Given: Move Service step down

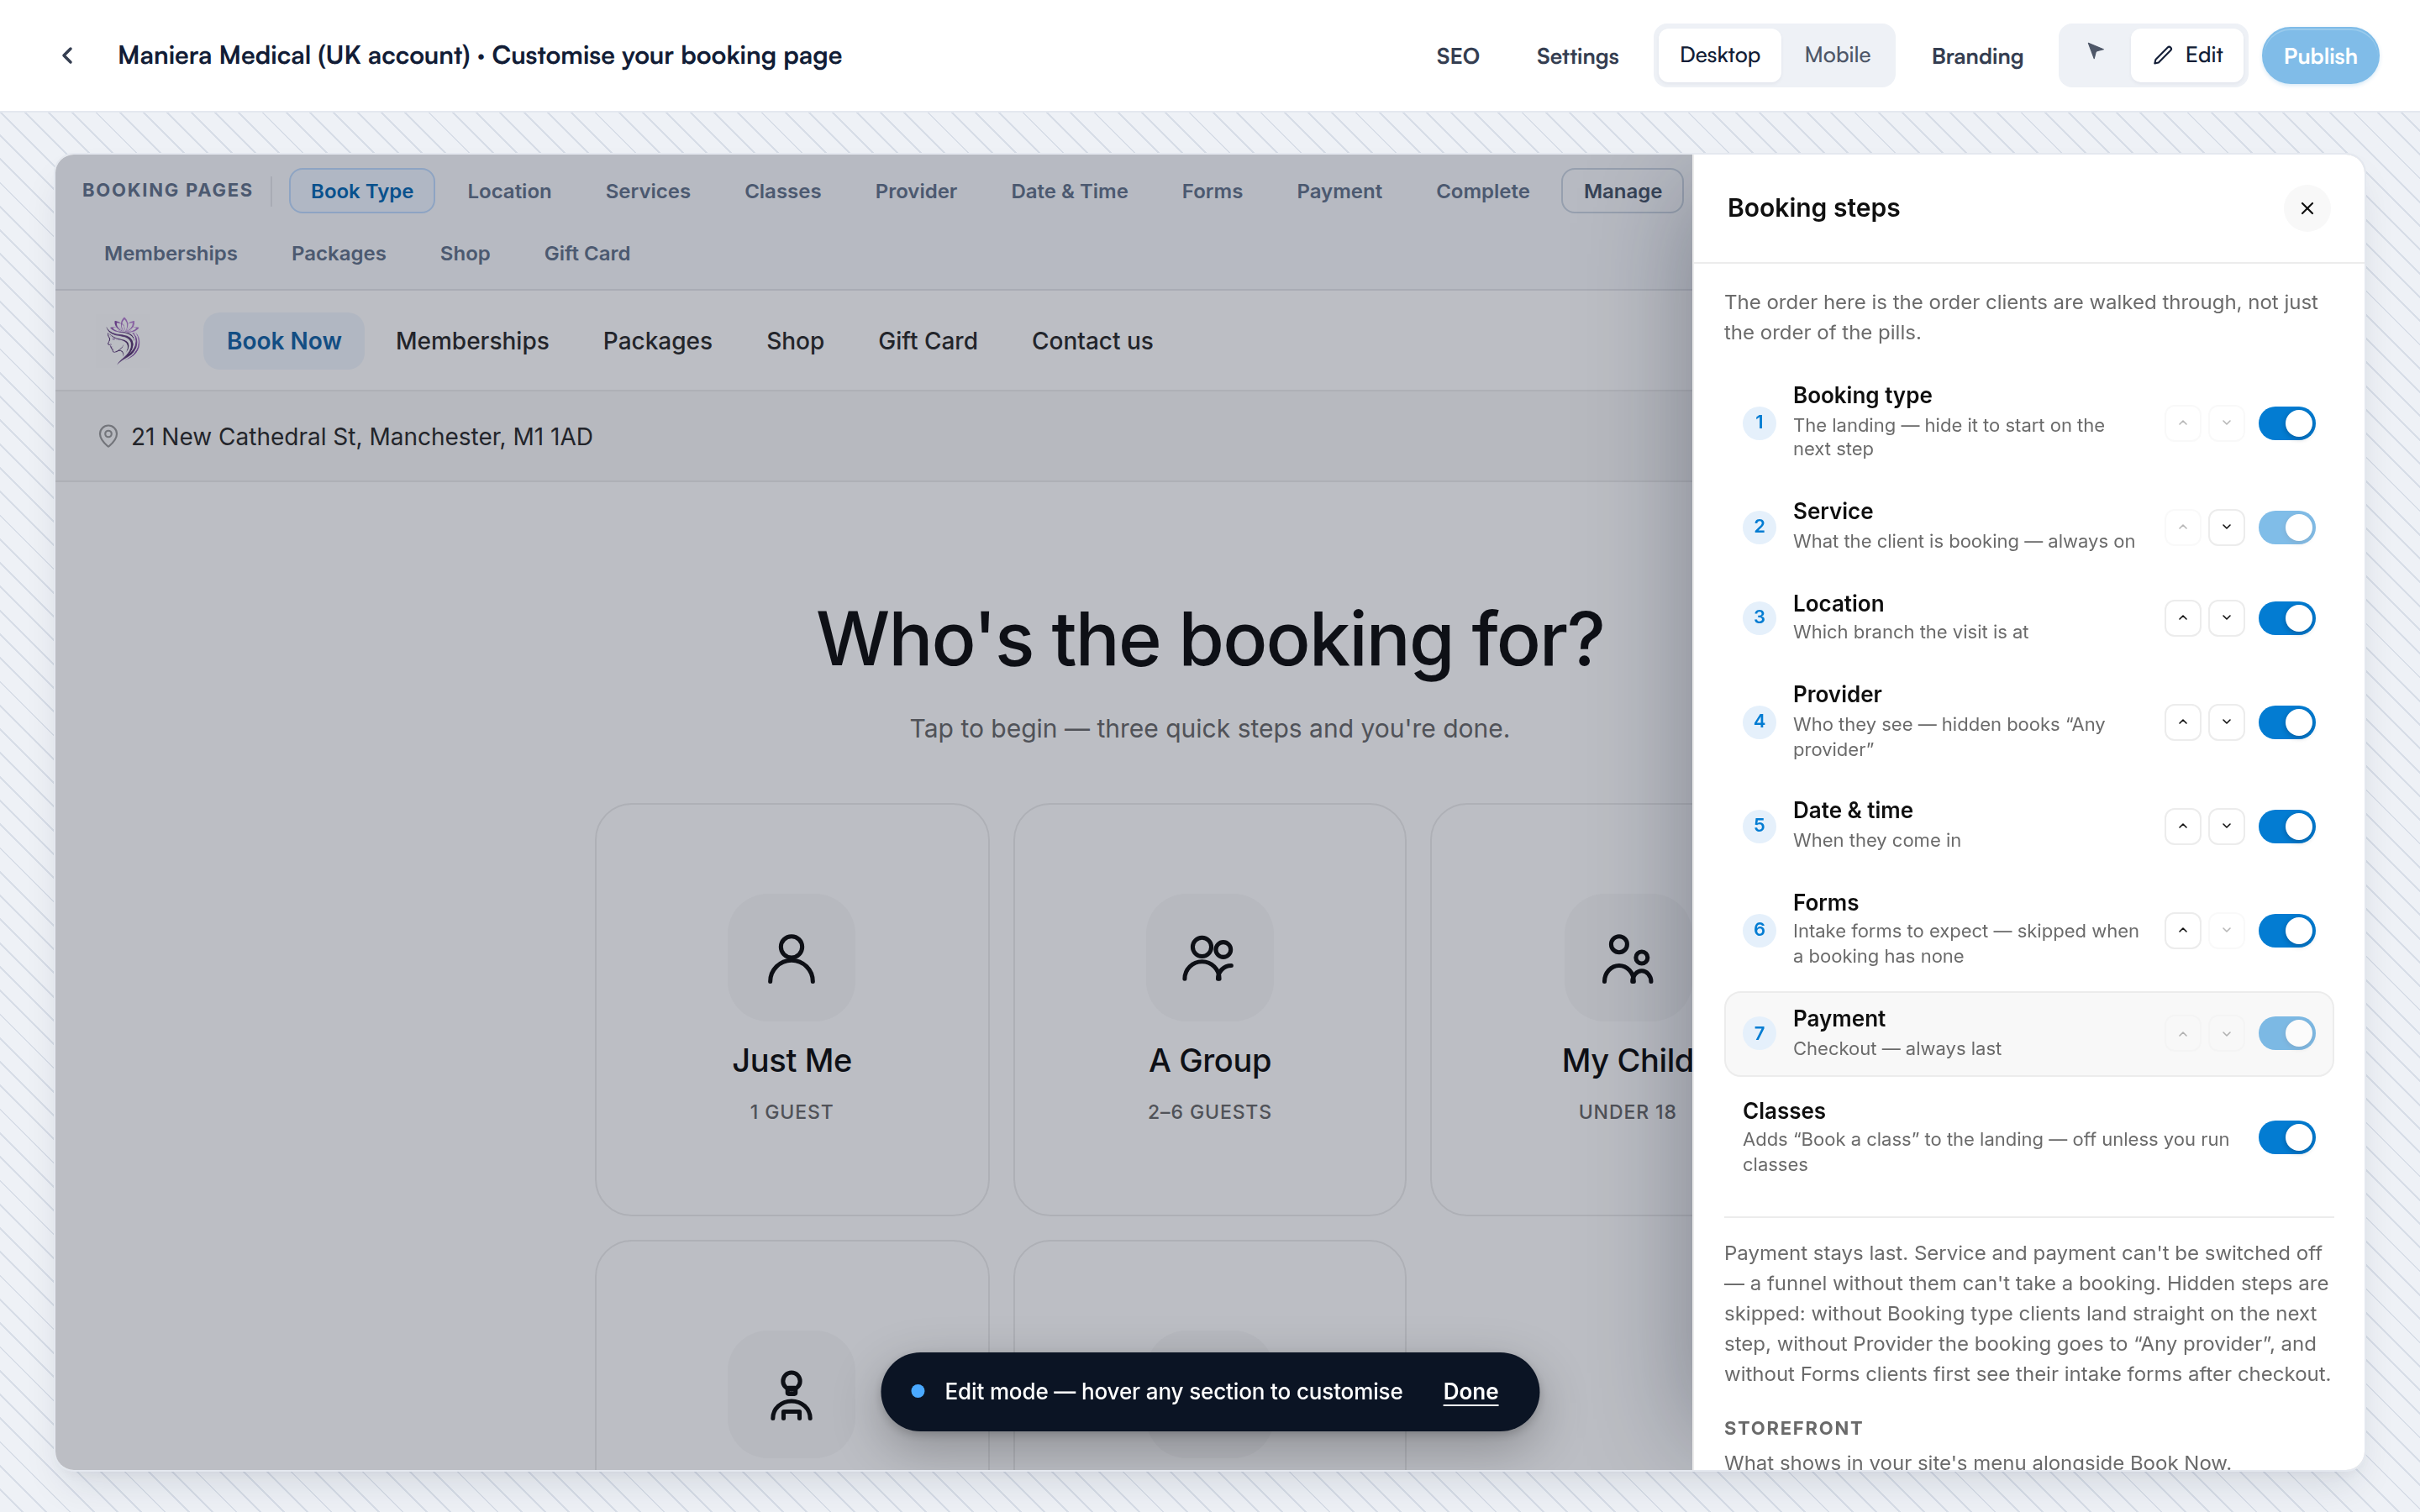Looking at the screenshot, I should point(2226,527).
